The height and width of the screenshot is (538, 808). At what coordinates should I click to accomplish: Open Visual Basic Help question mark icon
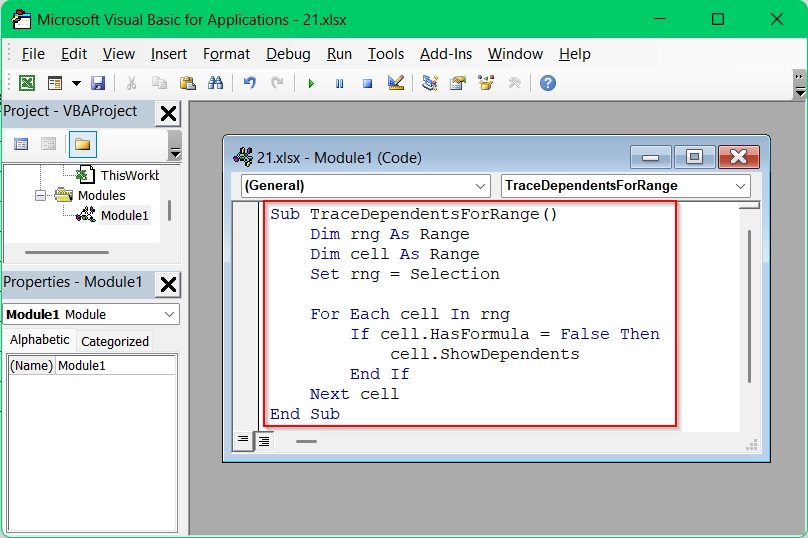[x=548, y=83]
